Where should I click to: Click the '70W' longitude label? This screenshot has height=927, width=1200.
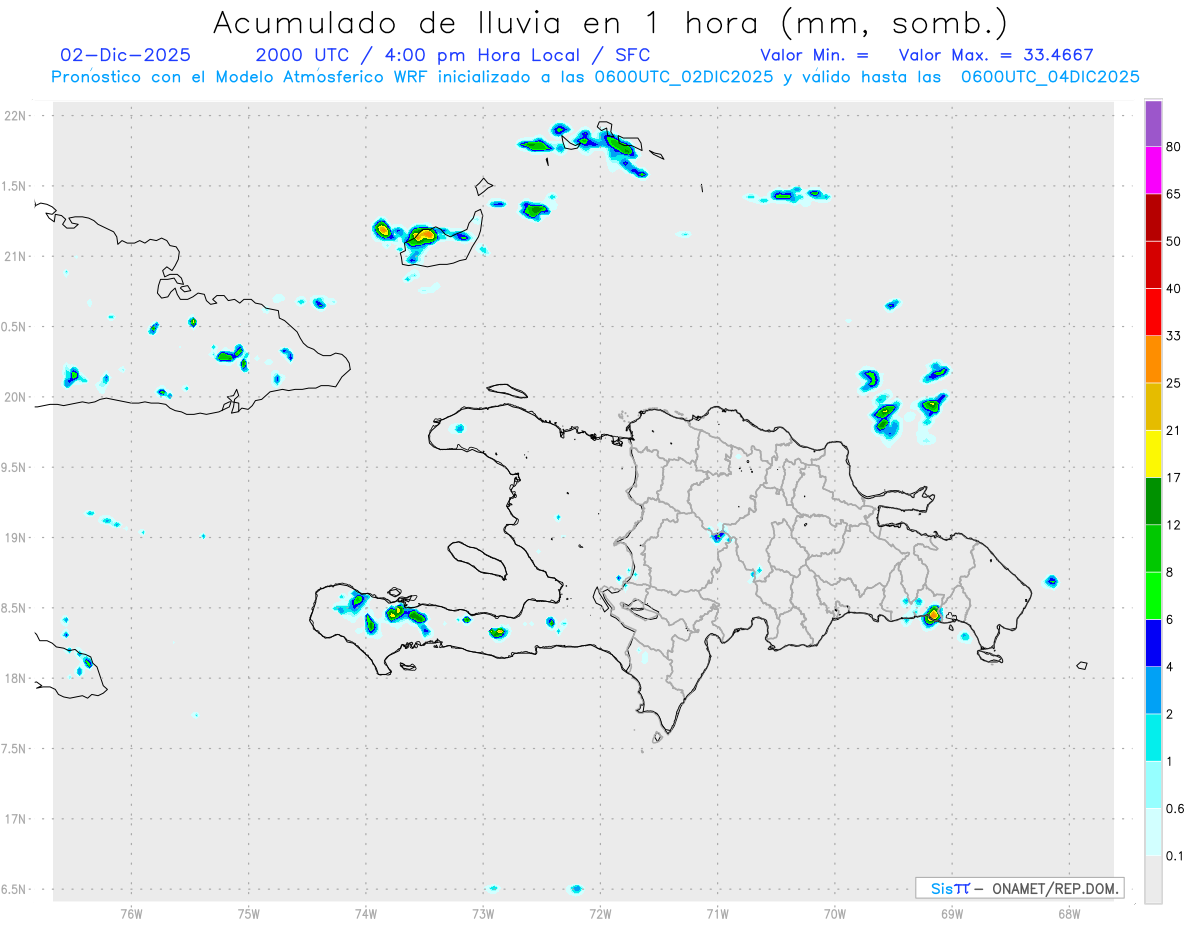click(835, 913)
